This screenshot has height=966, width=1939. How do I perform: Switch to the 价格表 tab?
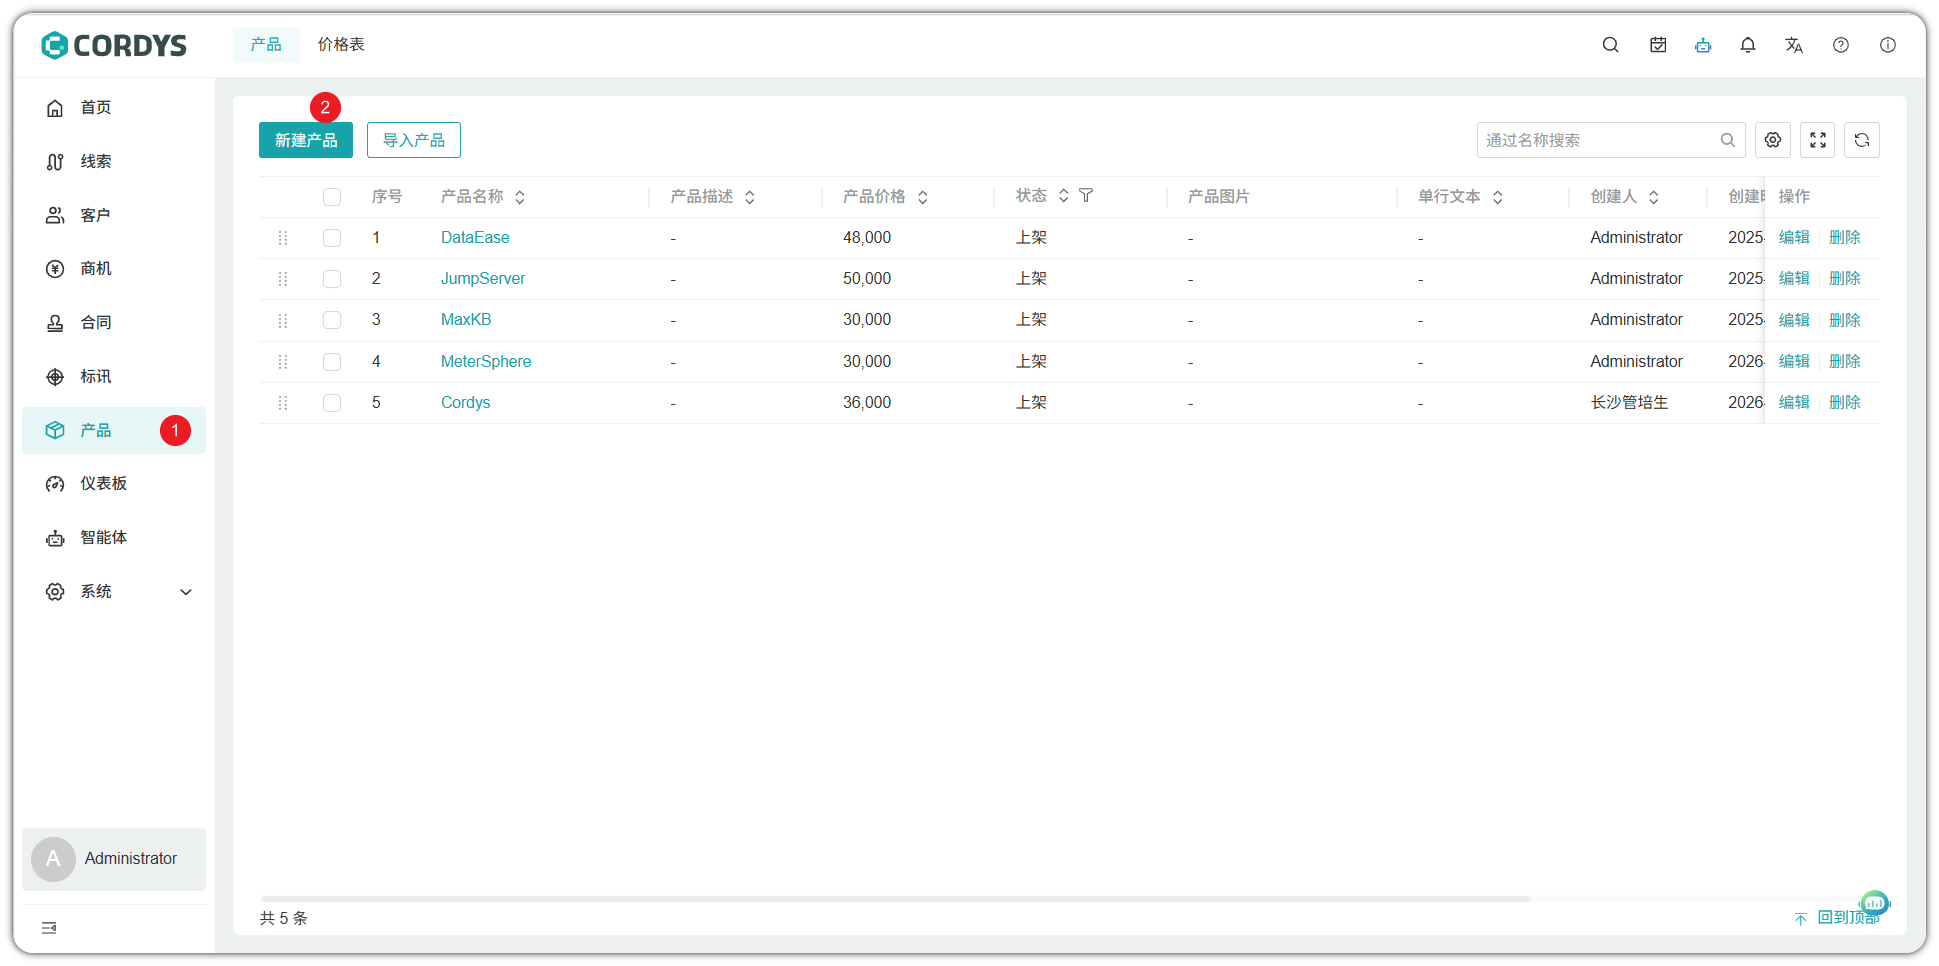point(341,45)
